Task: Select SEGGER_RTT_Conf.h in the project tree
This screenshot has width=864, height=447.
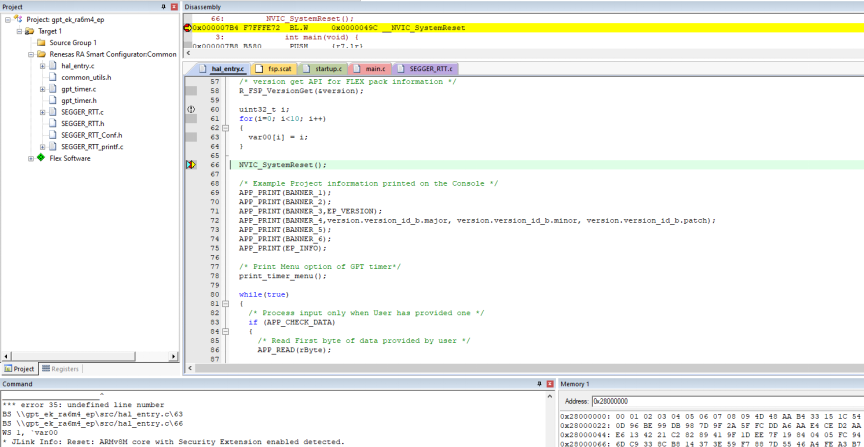Action: (91, 135)
